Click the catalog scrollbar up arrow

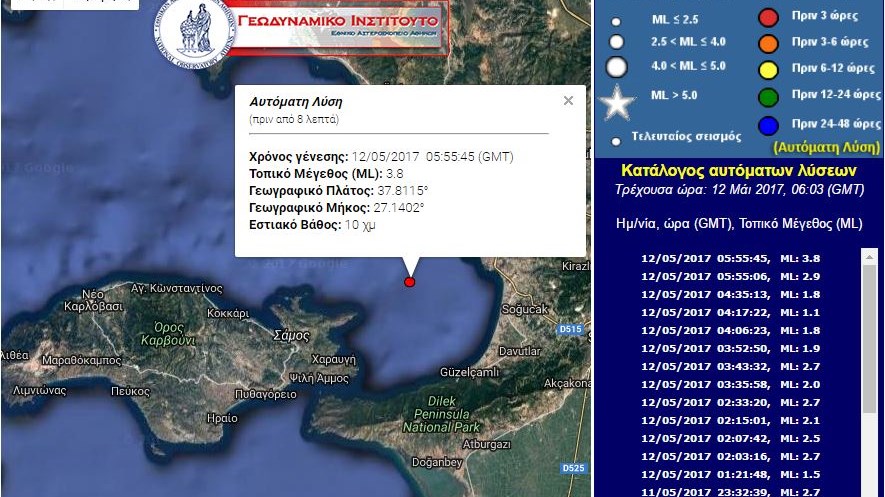click(x=870, y=256)
